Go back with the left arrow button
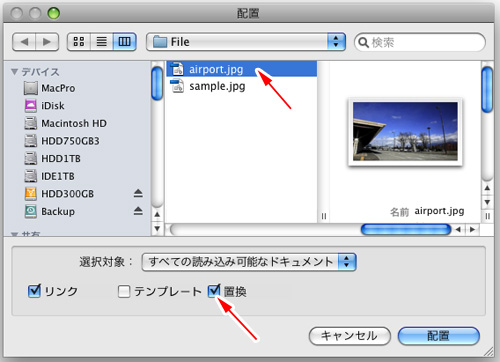The height and width of the screenshot is (362, 500). click(24, 42)
